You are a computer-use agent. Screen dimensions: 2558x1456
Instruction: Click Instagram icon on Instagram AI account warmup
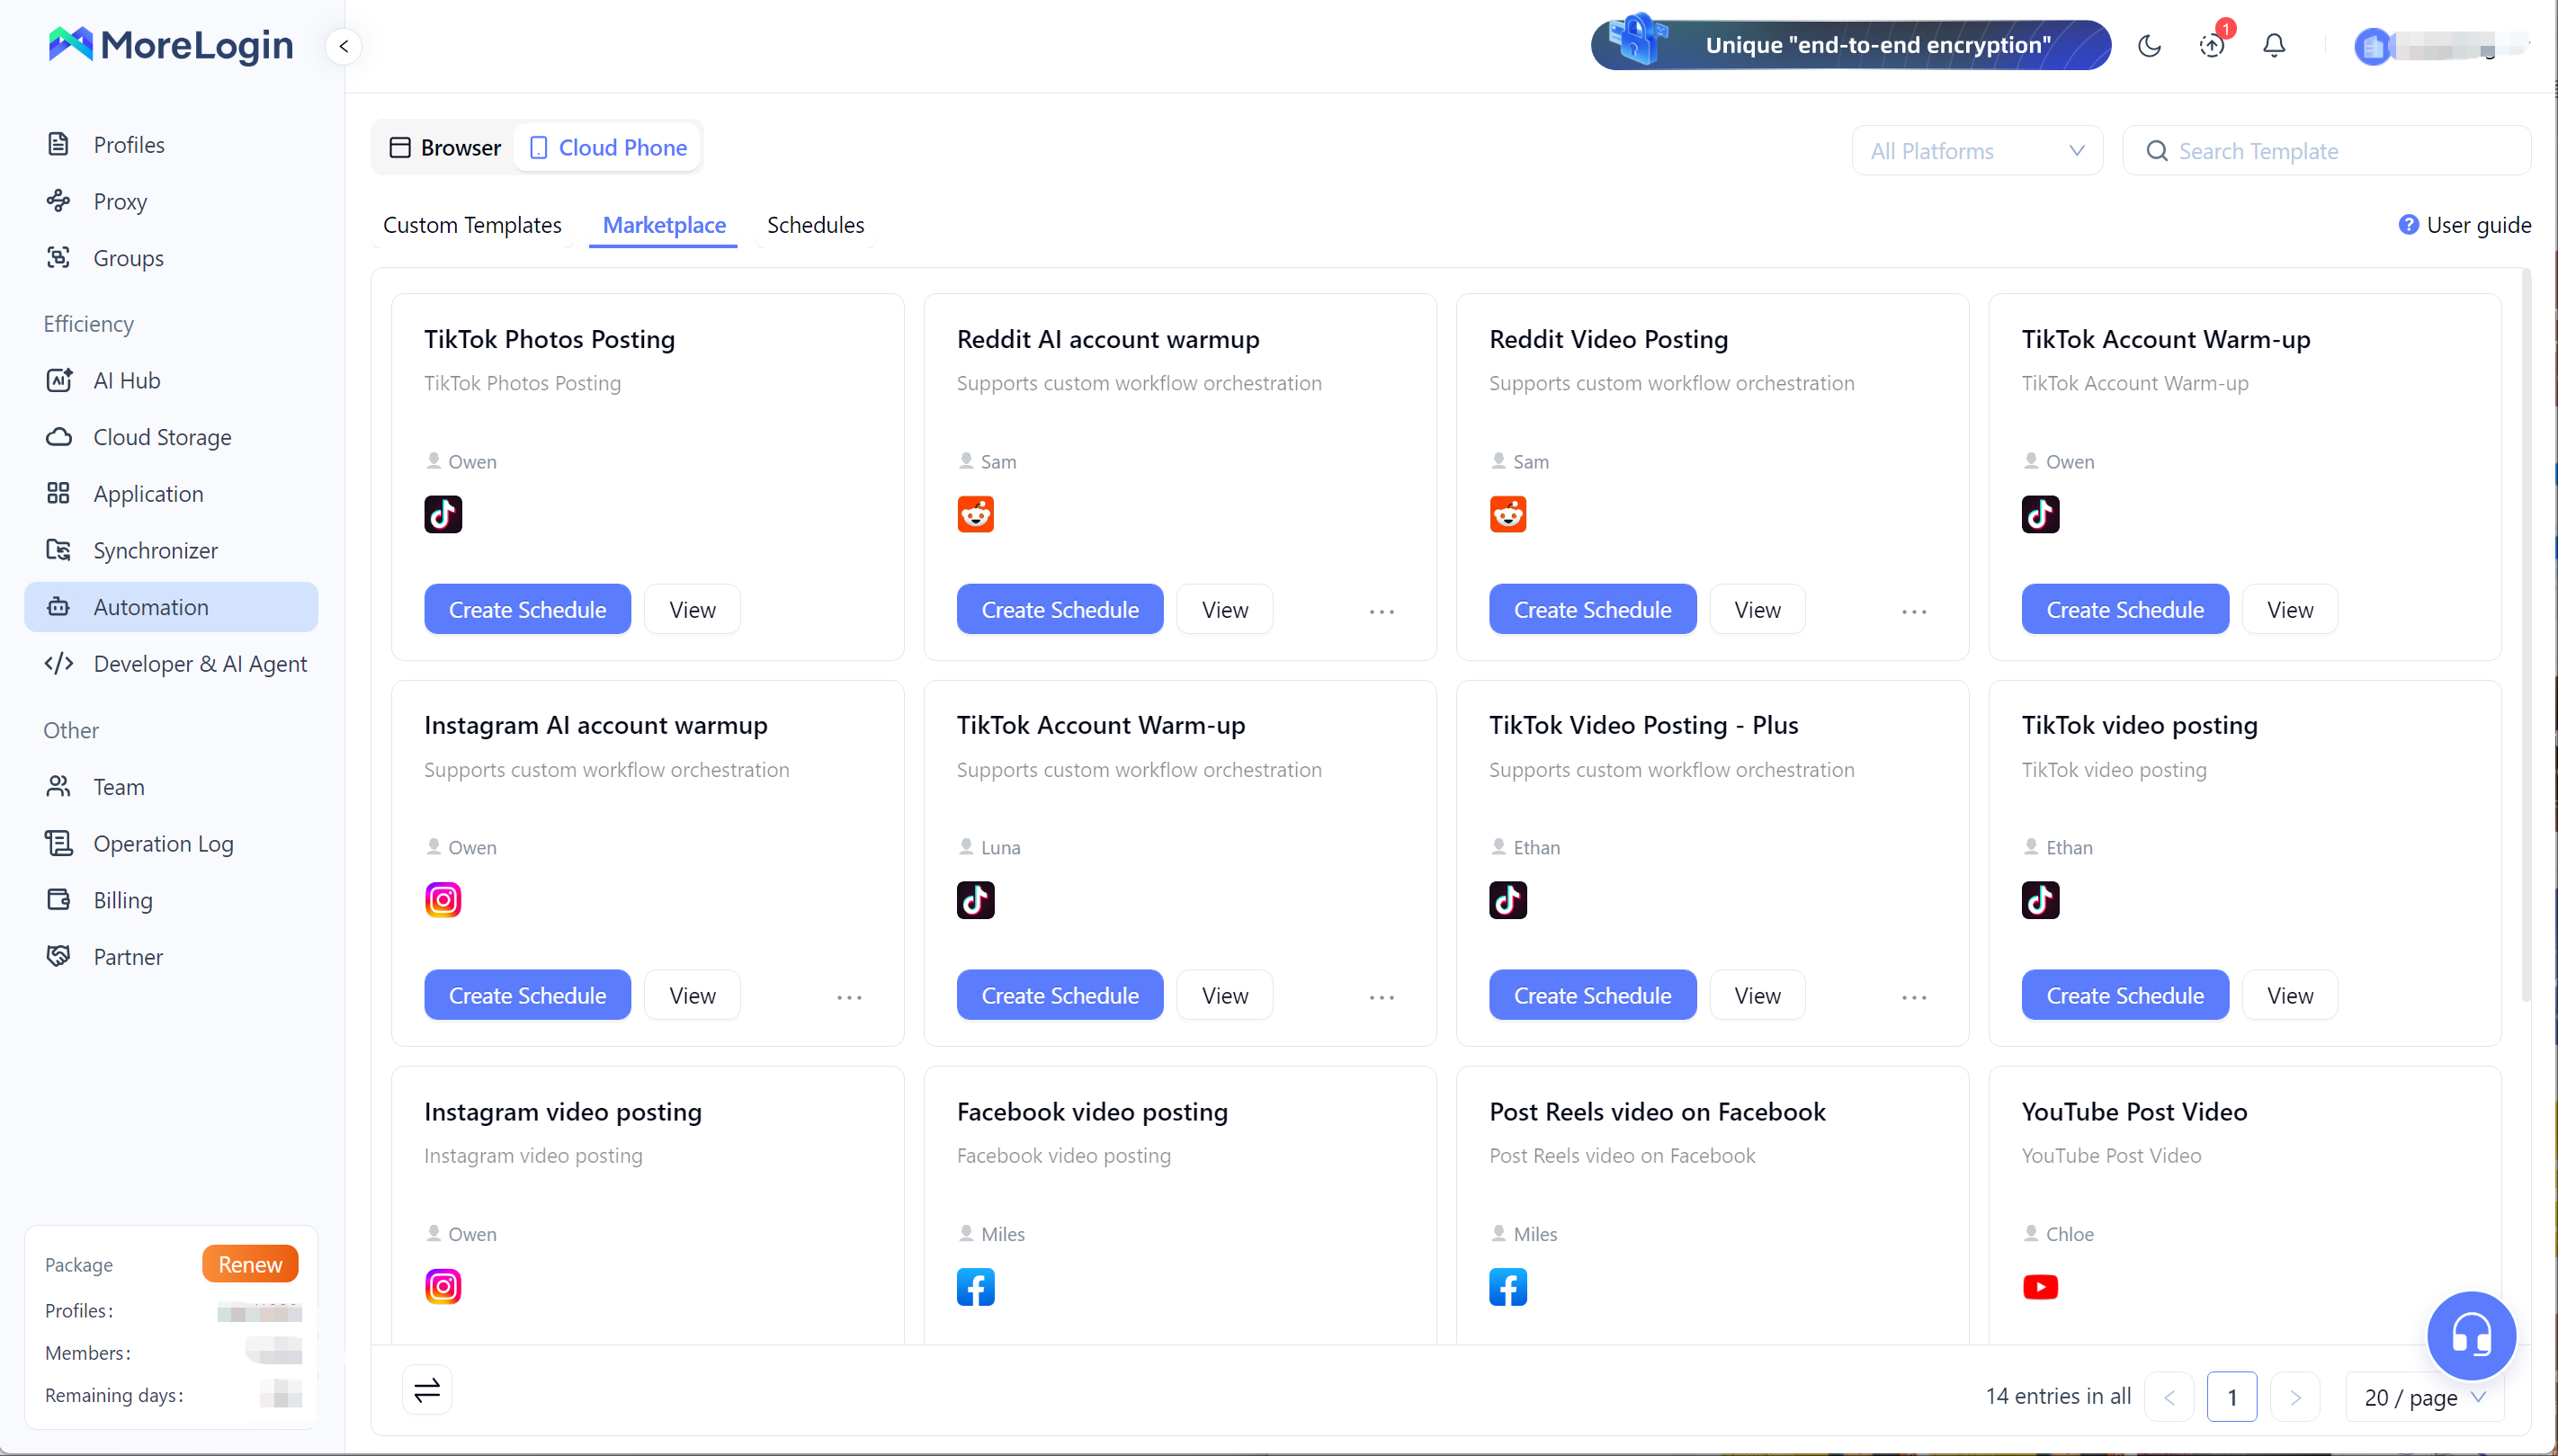click(443, 900)
